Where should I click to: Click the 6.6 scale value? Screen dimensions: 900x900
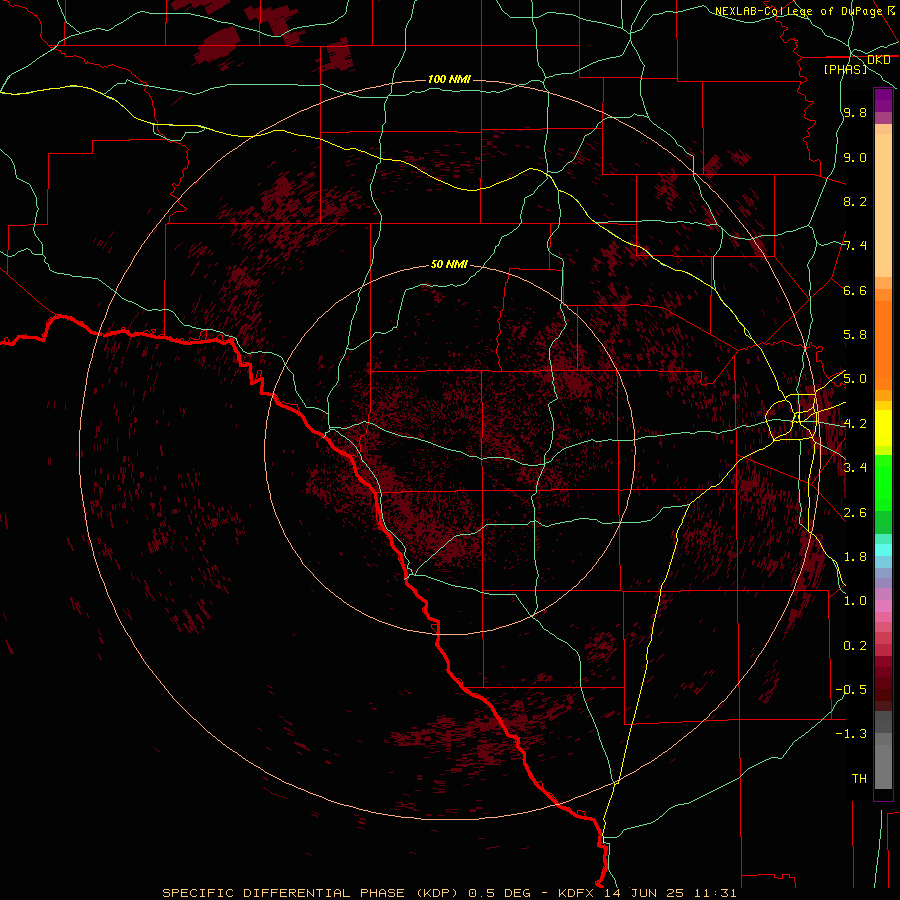(855, 290)
